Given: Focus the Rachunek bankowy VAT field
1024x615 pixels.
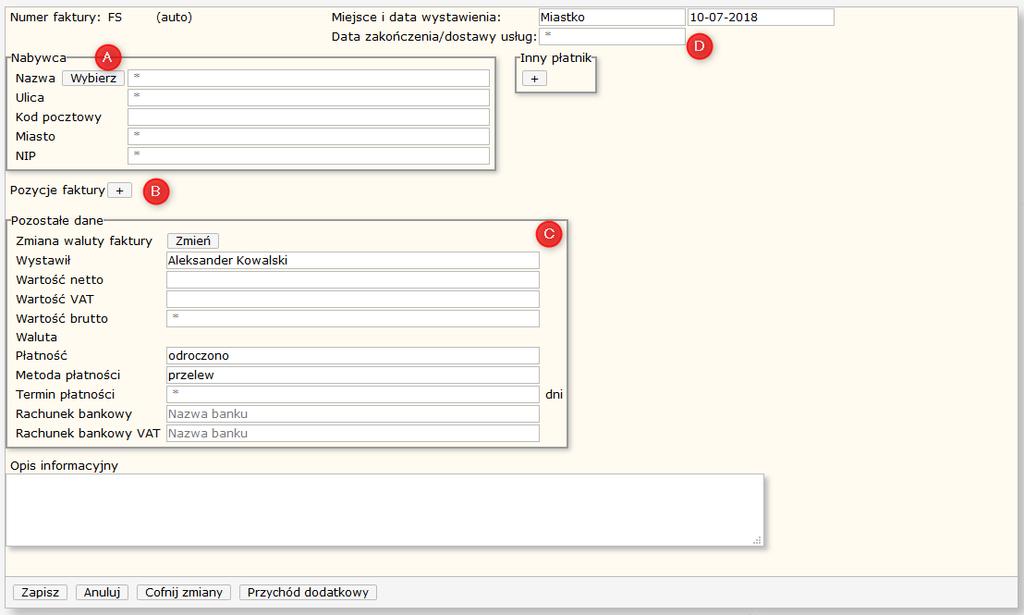Looking at the screenshot, I should (353, 434).
